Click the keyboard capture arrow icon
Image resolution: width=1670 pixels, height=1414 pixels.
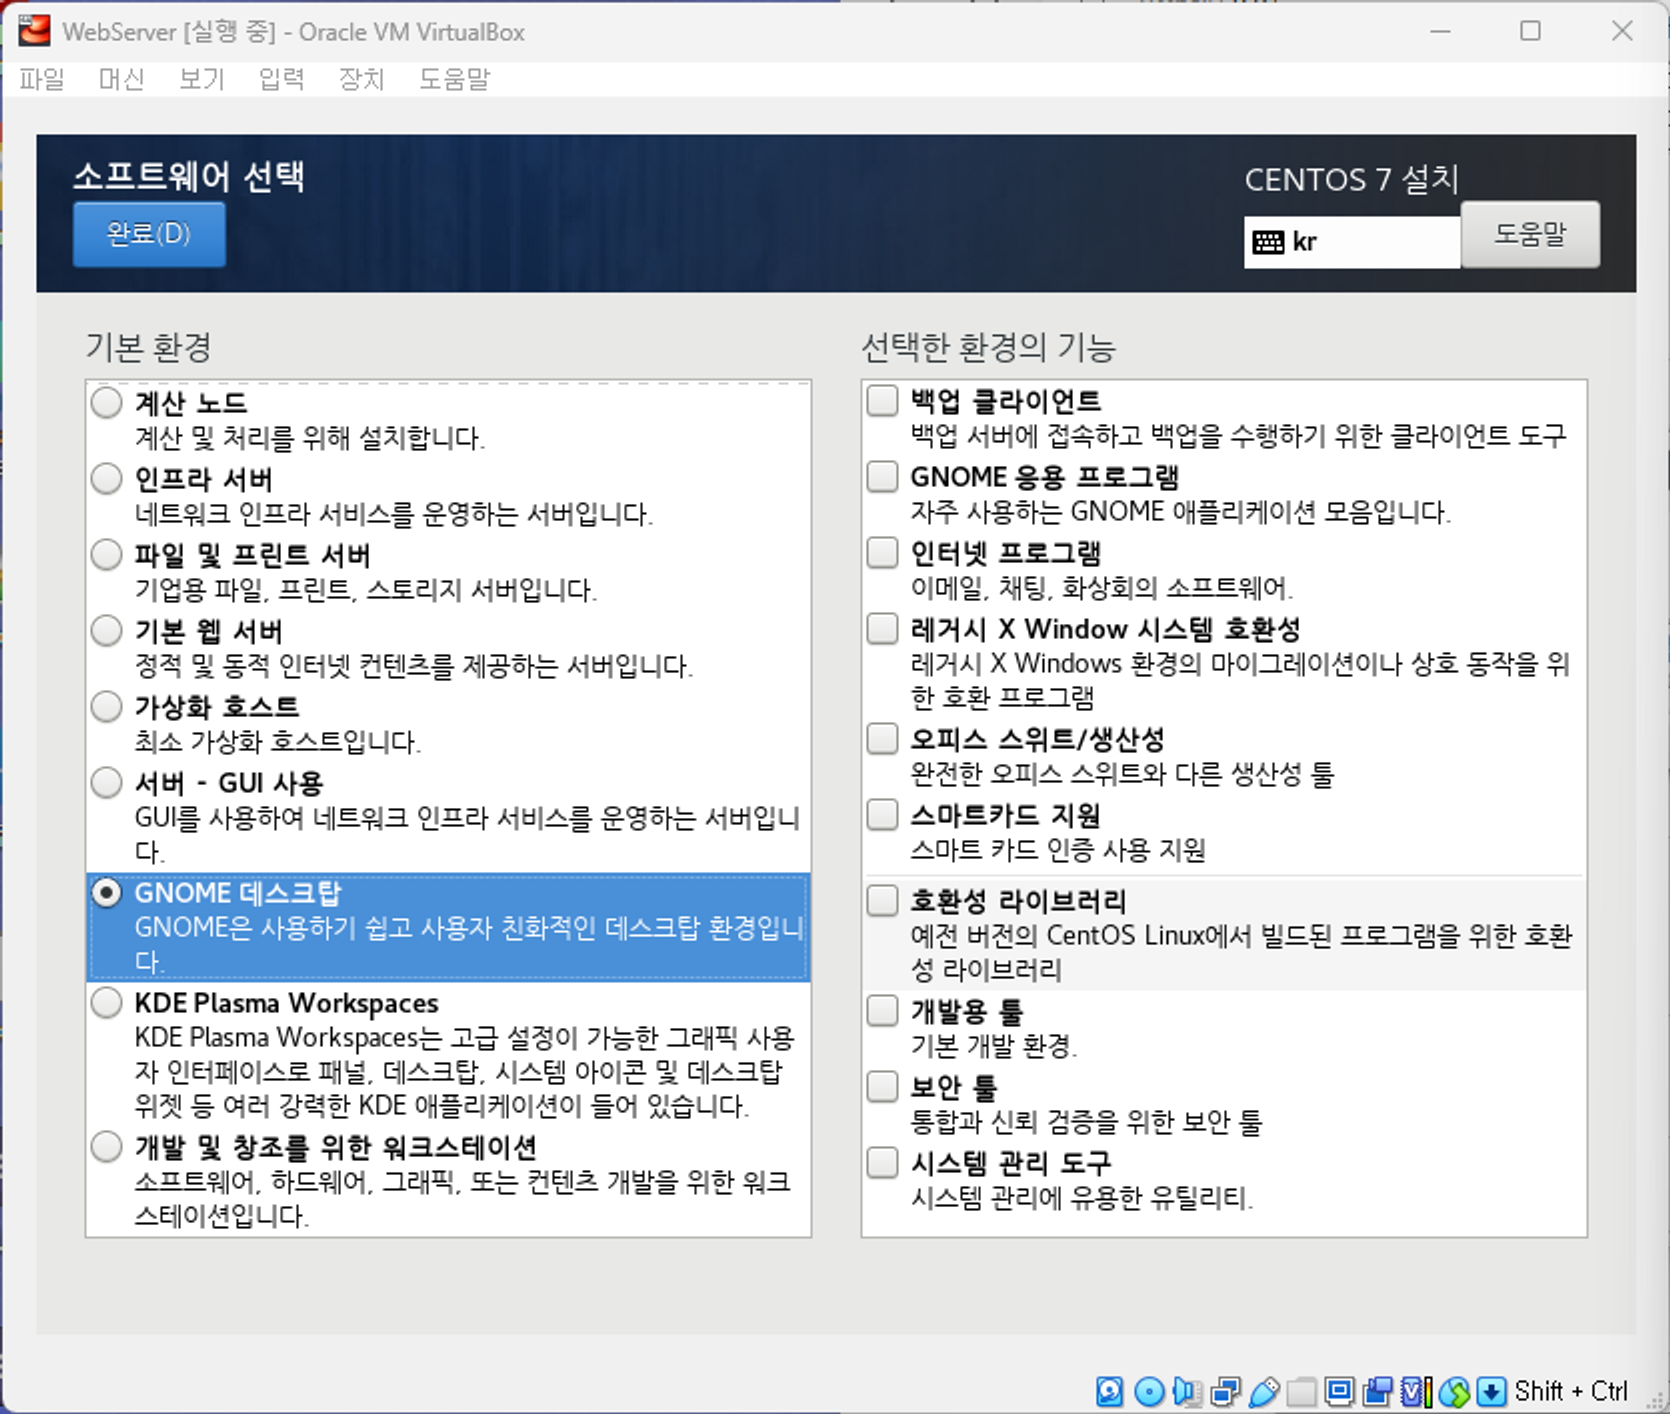click(1491, 1391)
